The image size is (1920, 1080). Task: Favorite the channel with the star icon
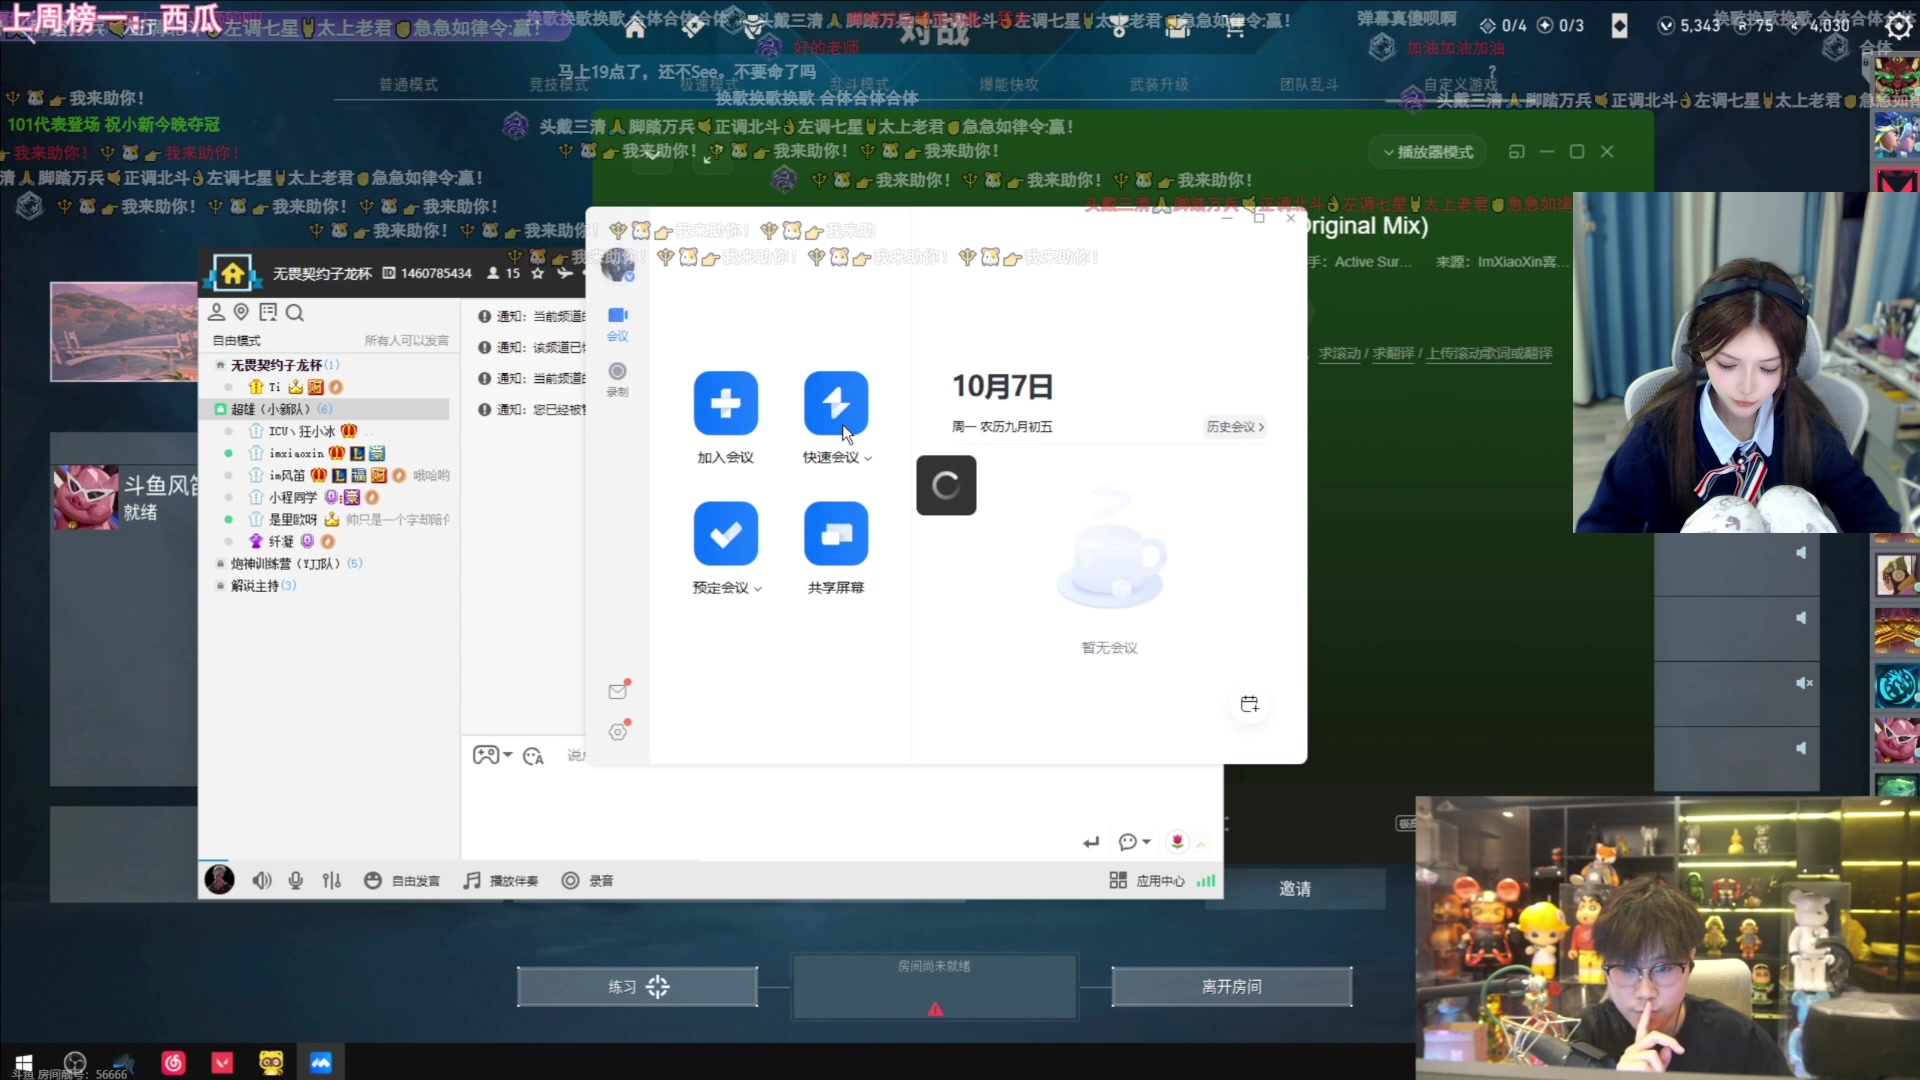click(x=538, y=273)
